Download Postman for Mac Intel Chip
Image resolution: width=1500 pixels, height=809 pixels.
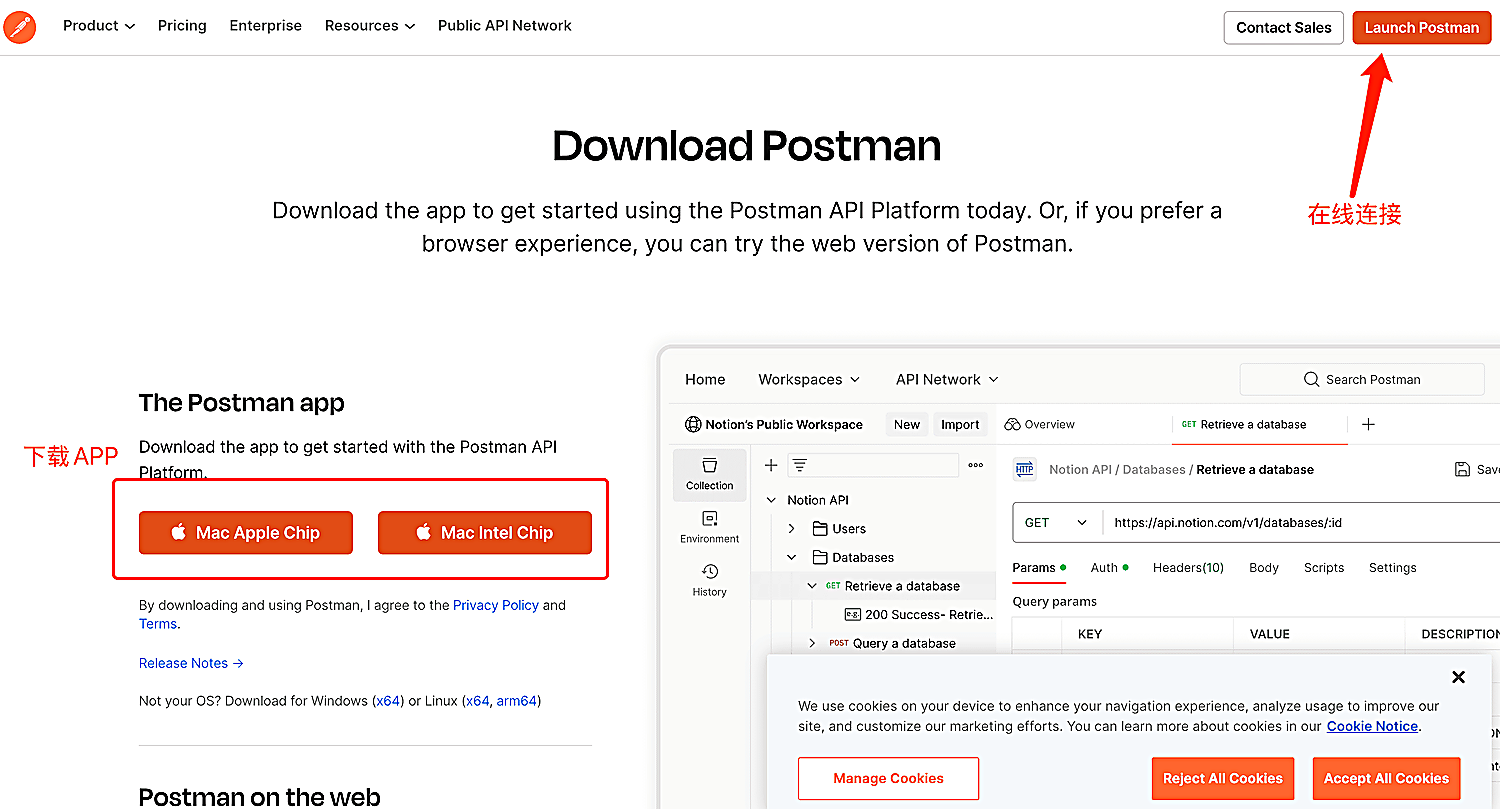click(x=485, y=533)
